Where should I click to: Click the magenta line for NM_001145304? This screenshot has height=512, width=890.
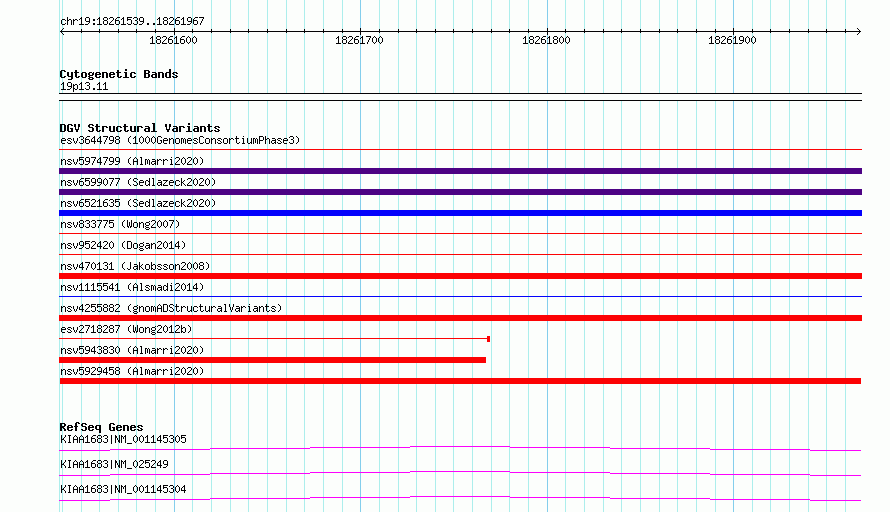pos(460,498)
